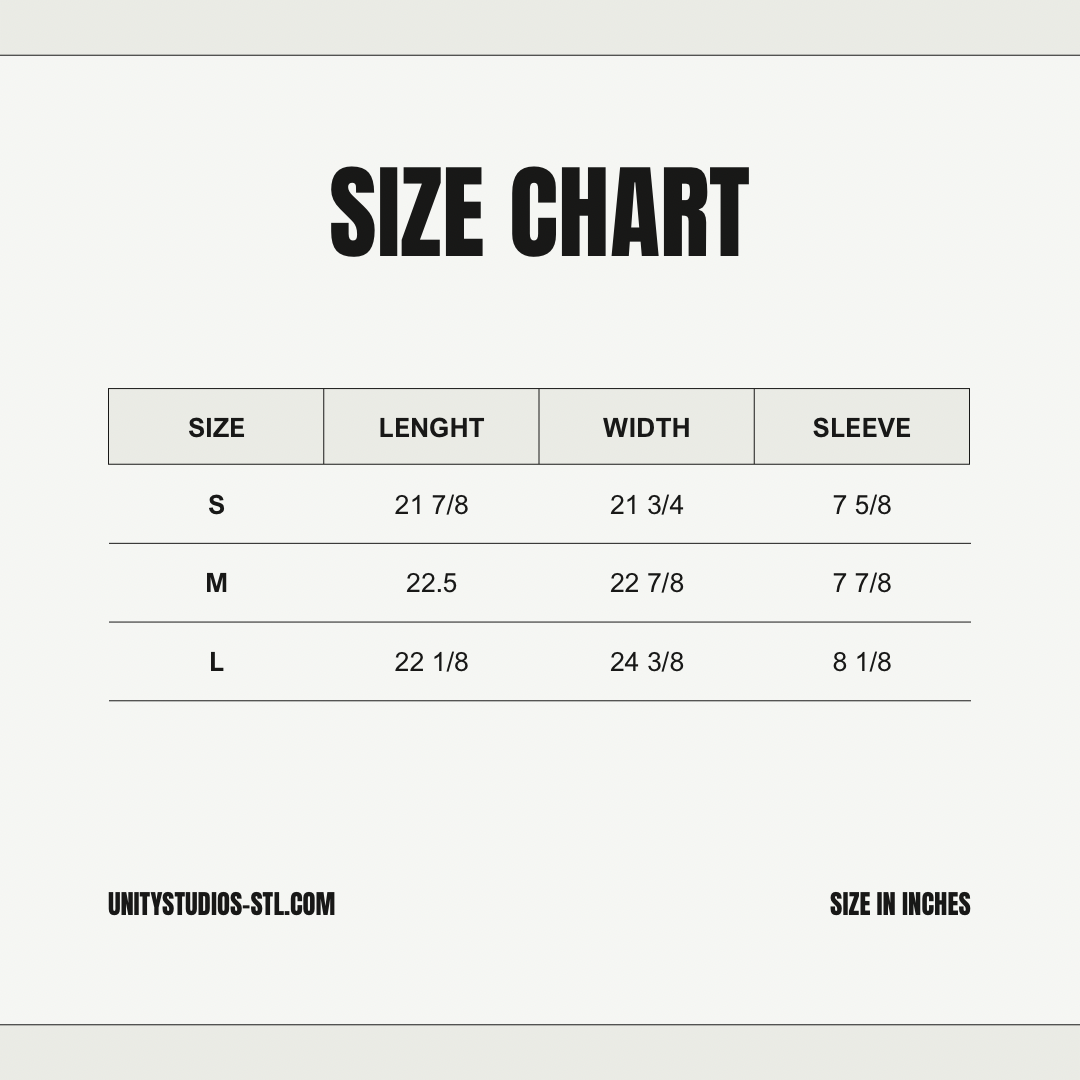Click the 8 1/8 sleeve value
The width and height of the screenshot is (1080, 1080).
tap(862, 662)
